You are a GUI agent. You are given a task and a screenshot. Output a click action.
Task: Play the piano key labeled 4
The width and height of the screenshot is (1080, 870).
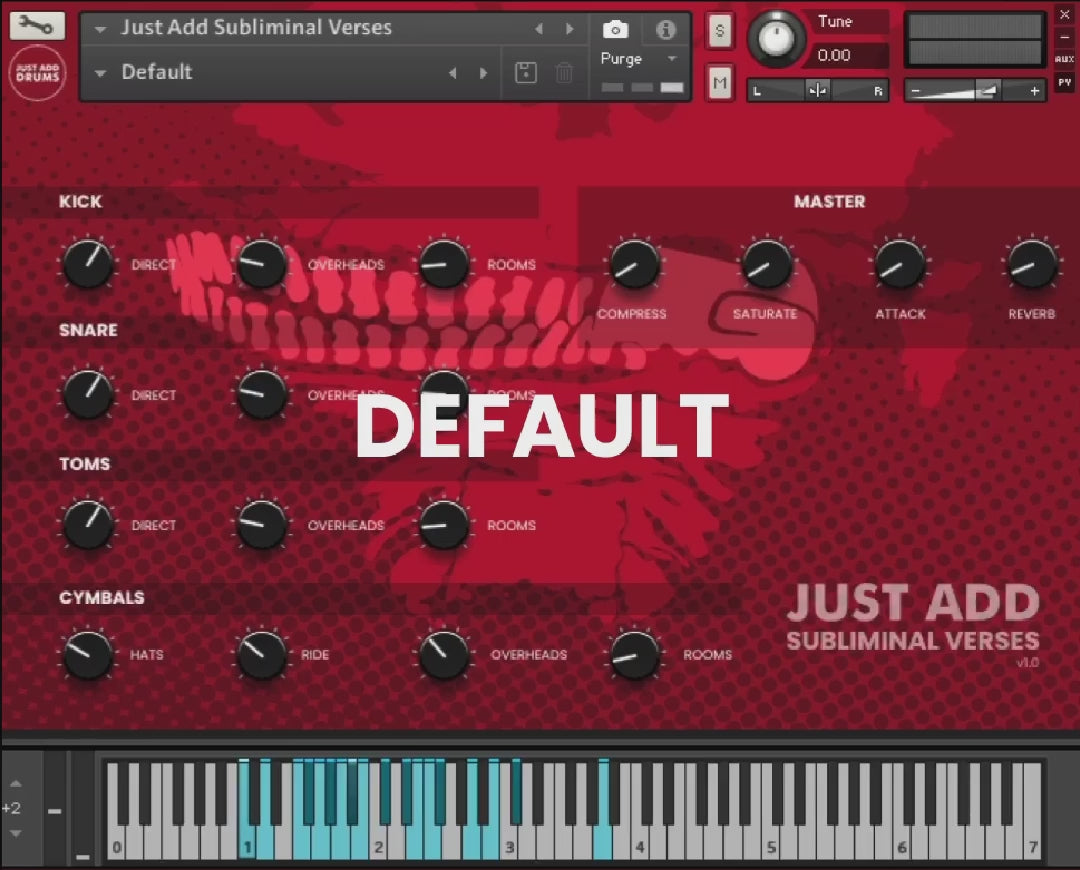click(x=640, y=843)
